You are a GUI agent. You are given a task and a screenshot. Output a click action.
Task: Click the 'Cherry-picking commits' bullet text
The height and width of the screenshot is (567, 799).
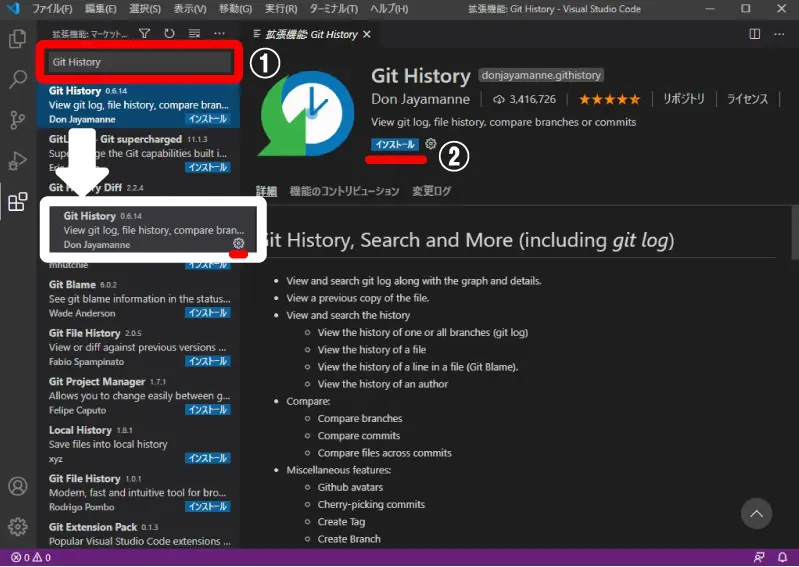click(x=371, y=504)
